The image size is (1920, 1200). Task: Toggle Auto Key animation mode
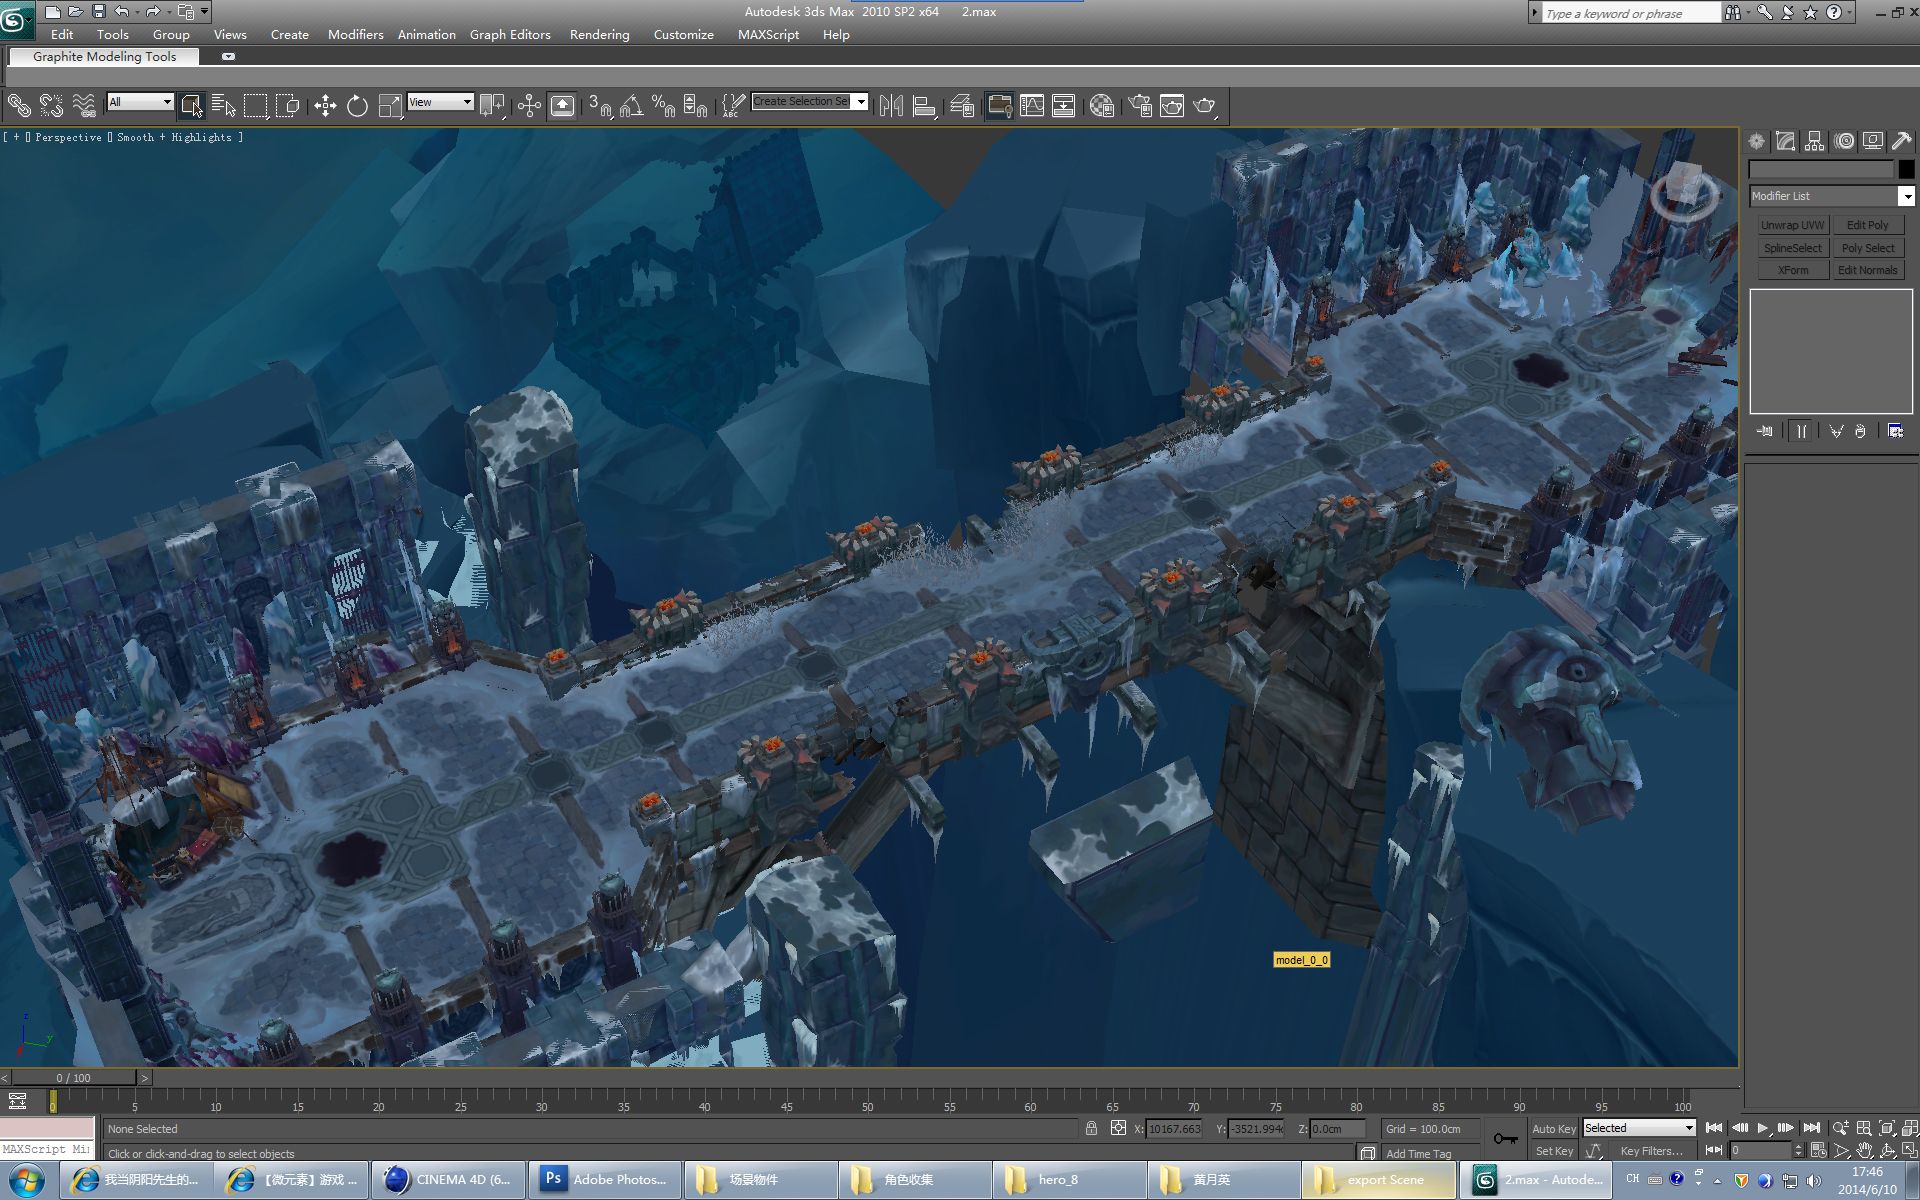pos(1553,1128)
